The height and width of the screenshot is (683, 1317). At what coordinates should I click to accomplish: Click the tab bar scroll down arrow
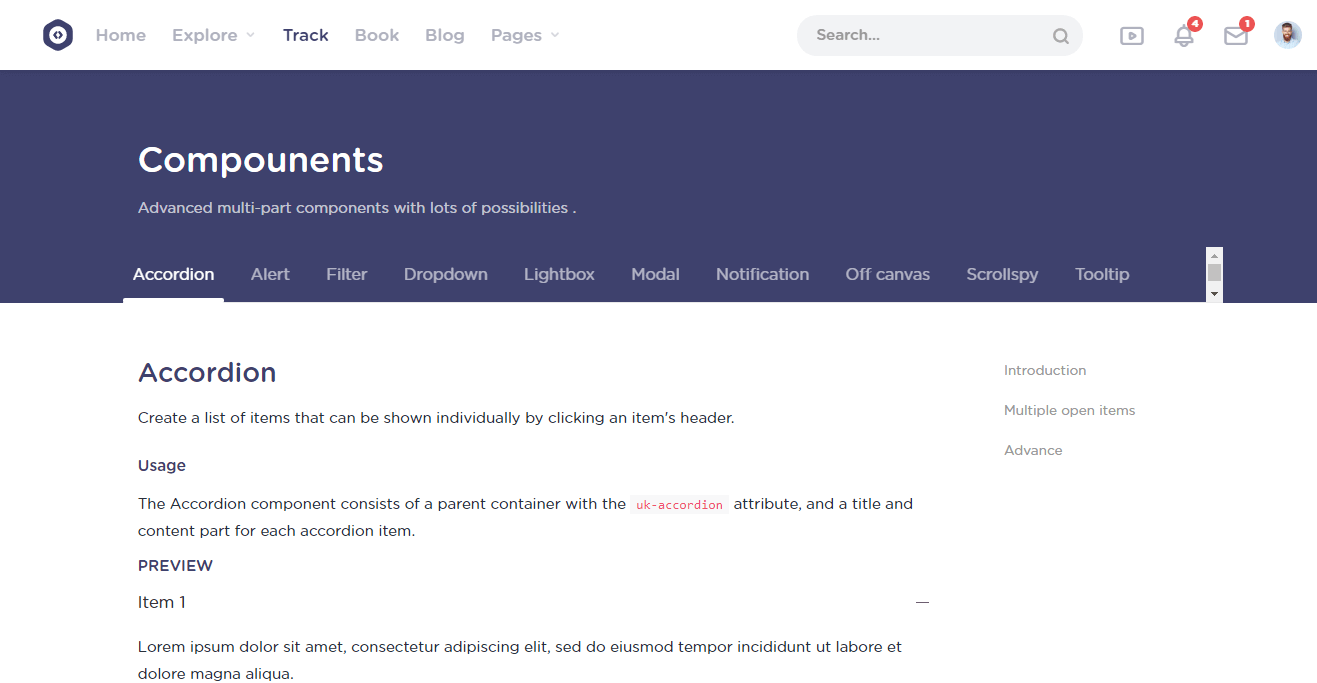click(1215, 294)
